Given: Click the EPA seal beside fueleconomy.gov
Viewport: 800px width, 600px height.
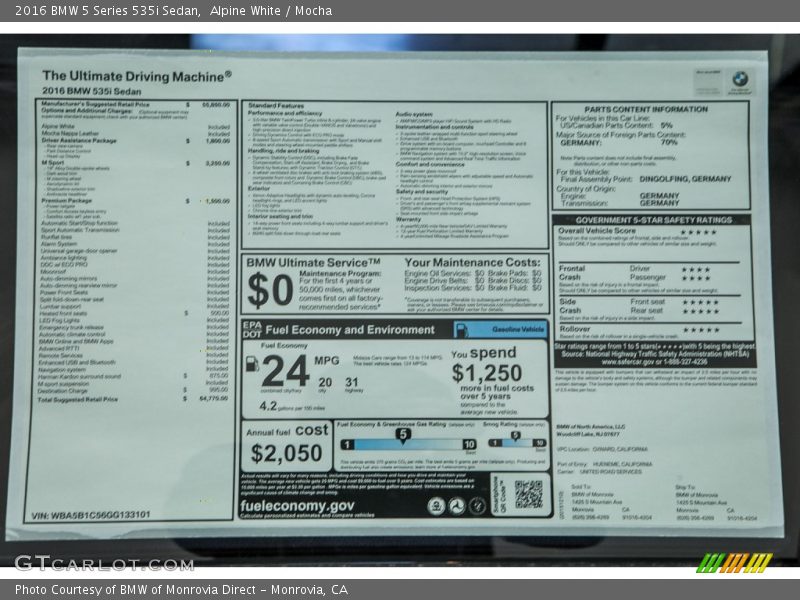Looking at the screenshot, I should coord(436,506).
